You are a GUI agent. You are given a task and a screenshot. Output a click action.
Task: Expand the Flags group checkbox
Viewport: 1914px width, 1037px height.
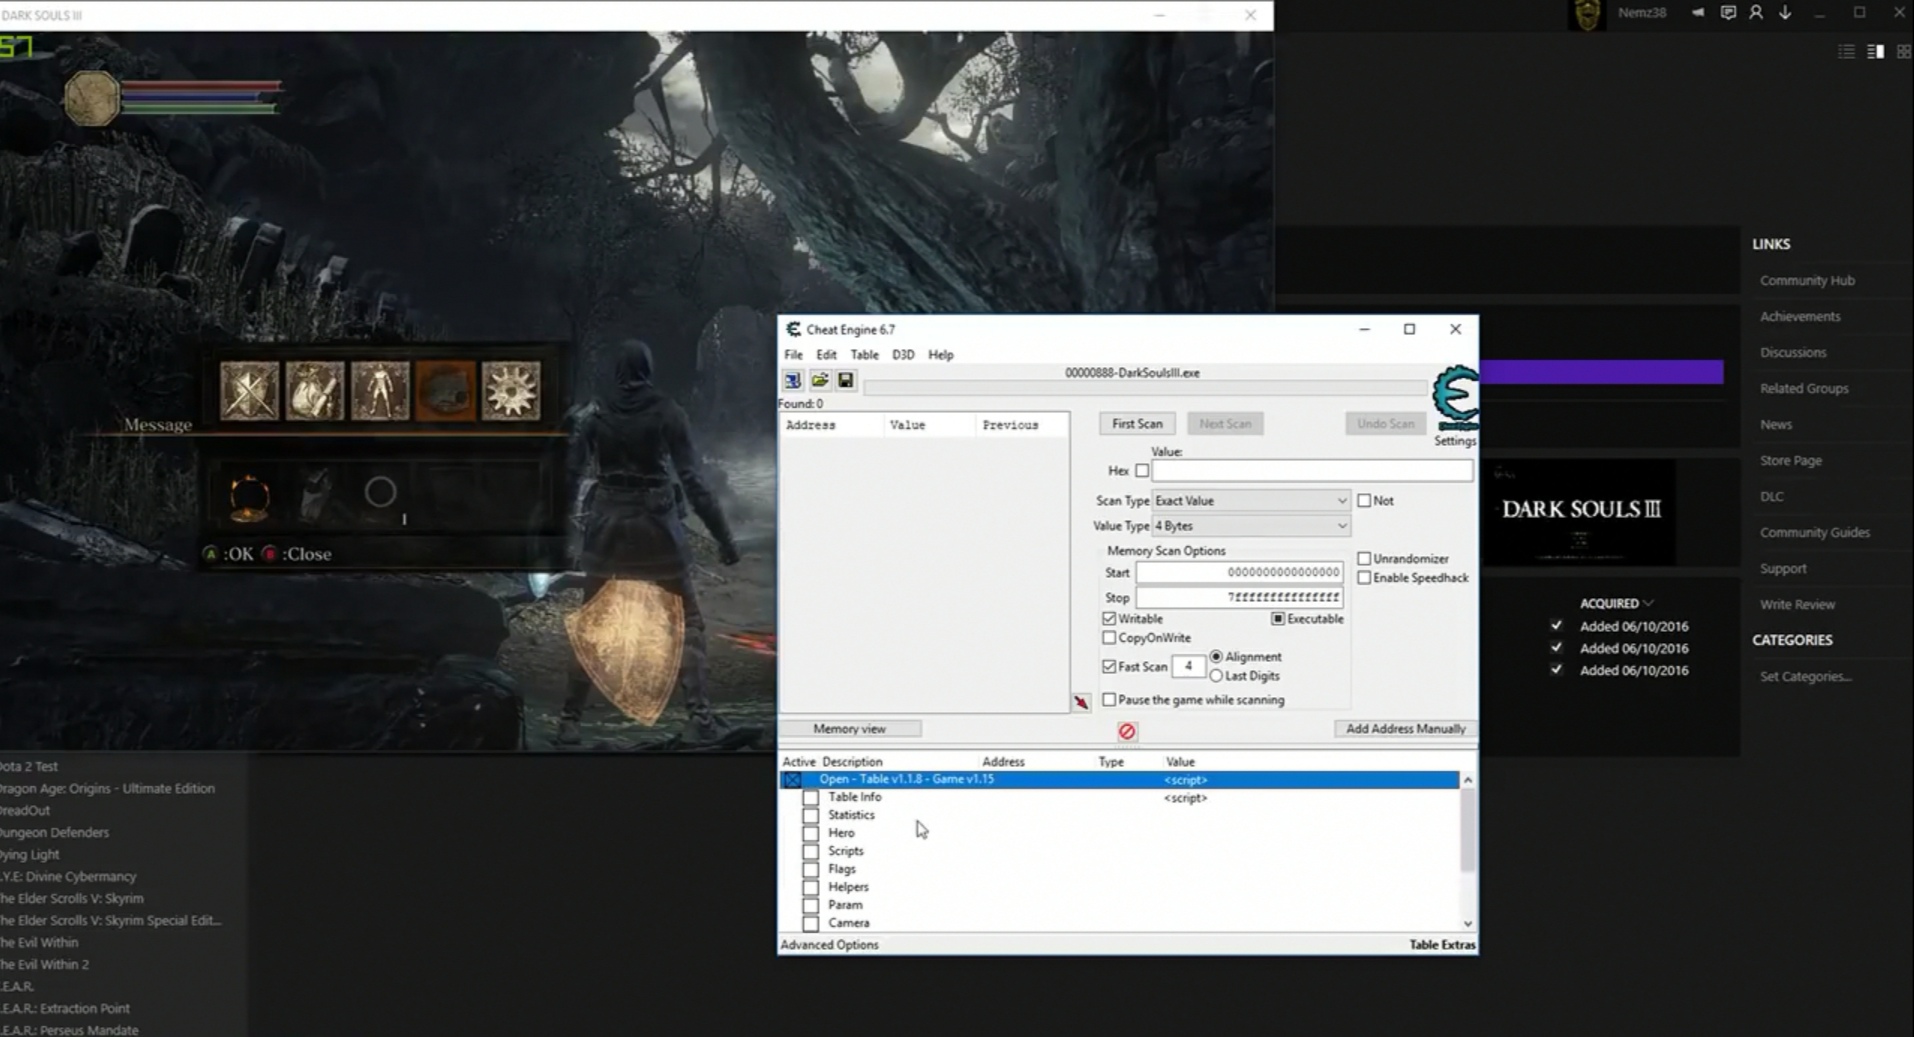click(811, 869)
